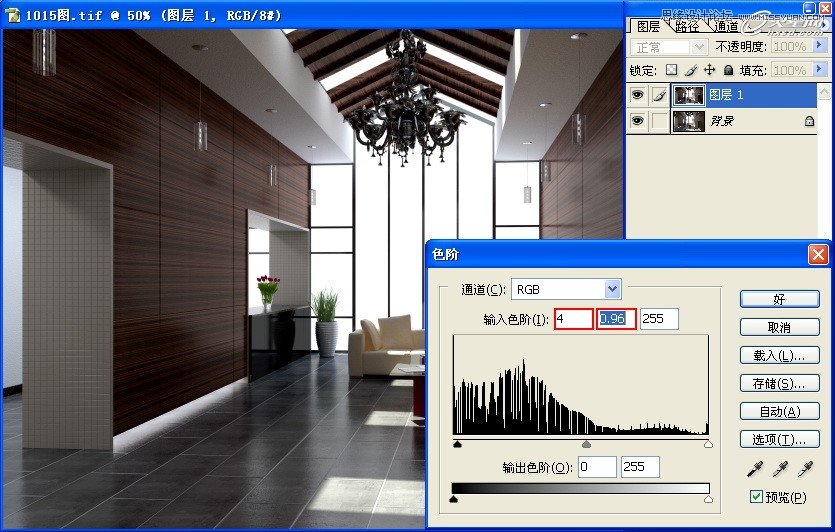Select the 背景 layer thumbnail
The height and width of the screenshot is (532, 835).
click(x=689, y=121)
